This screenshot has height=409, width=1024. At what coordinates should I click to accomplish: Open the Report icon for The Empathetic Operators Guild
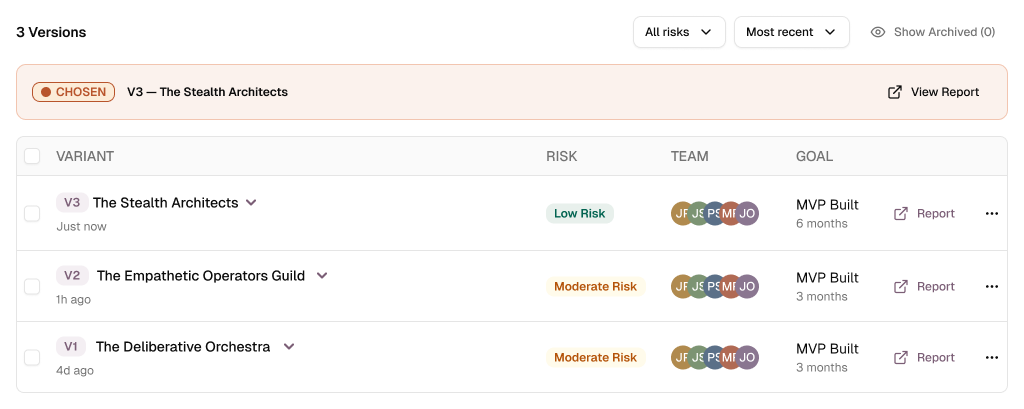901,287
